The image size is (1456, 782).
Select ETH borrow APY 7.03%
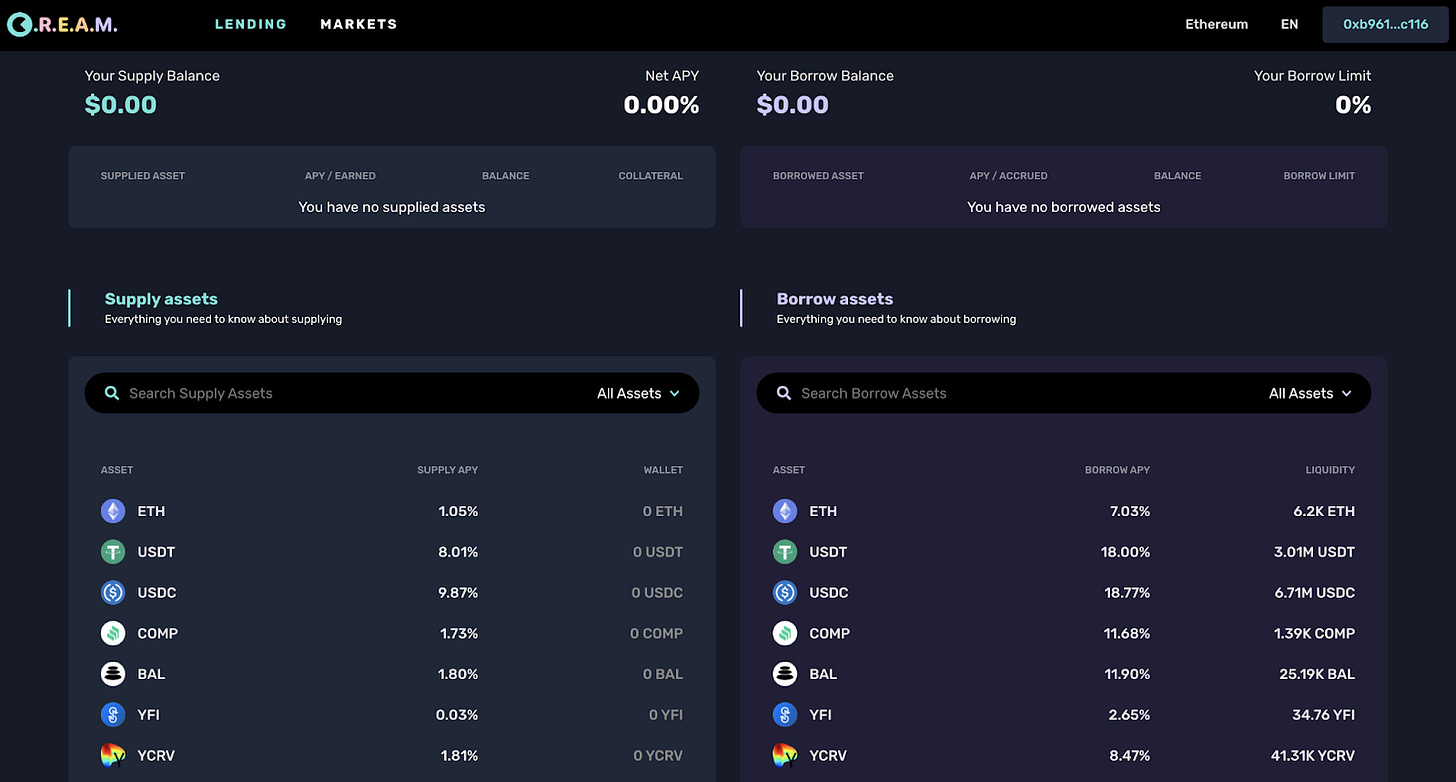click(1130, 511)
